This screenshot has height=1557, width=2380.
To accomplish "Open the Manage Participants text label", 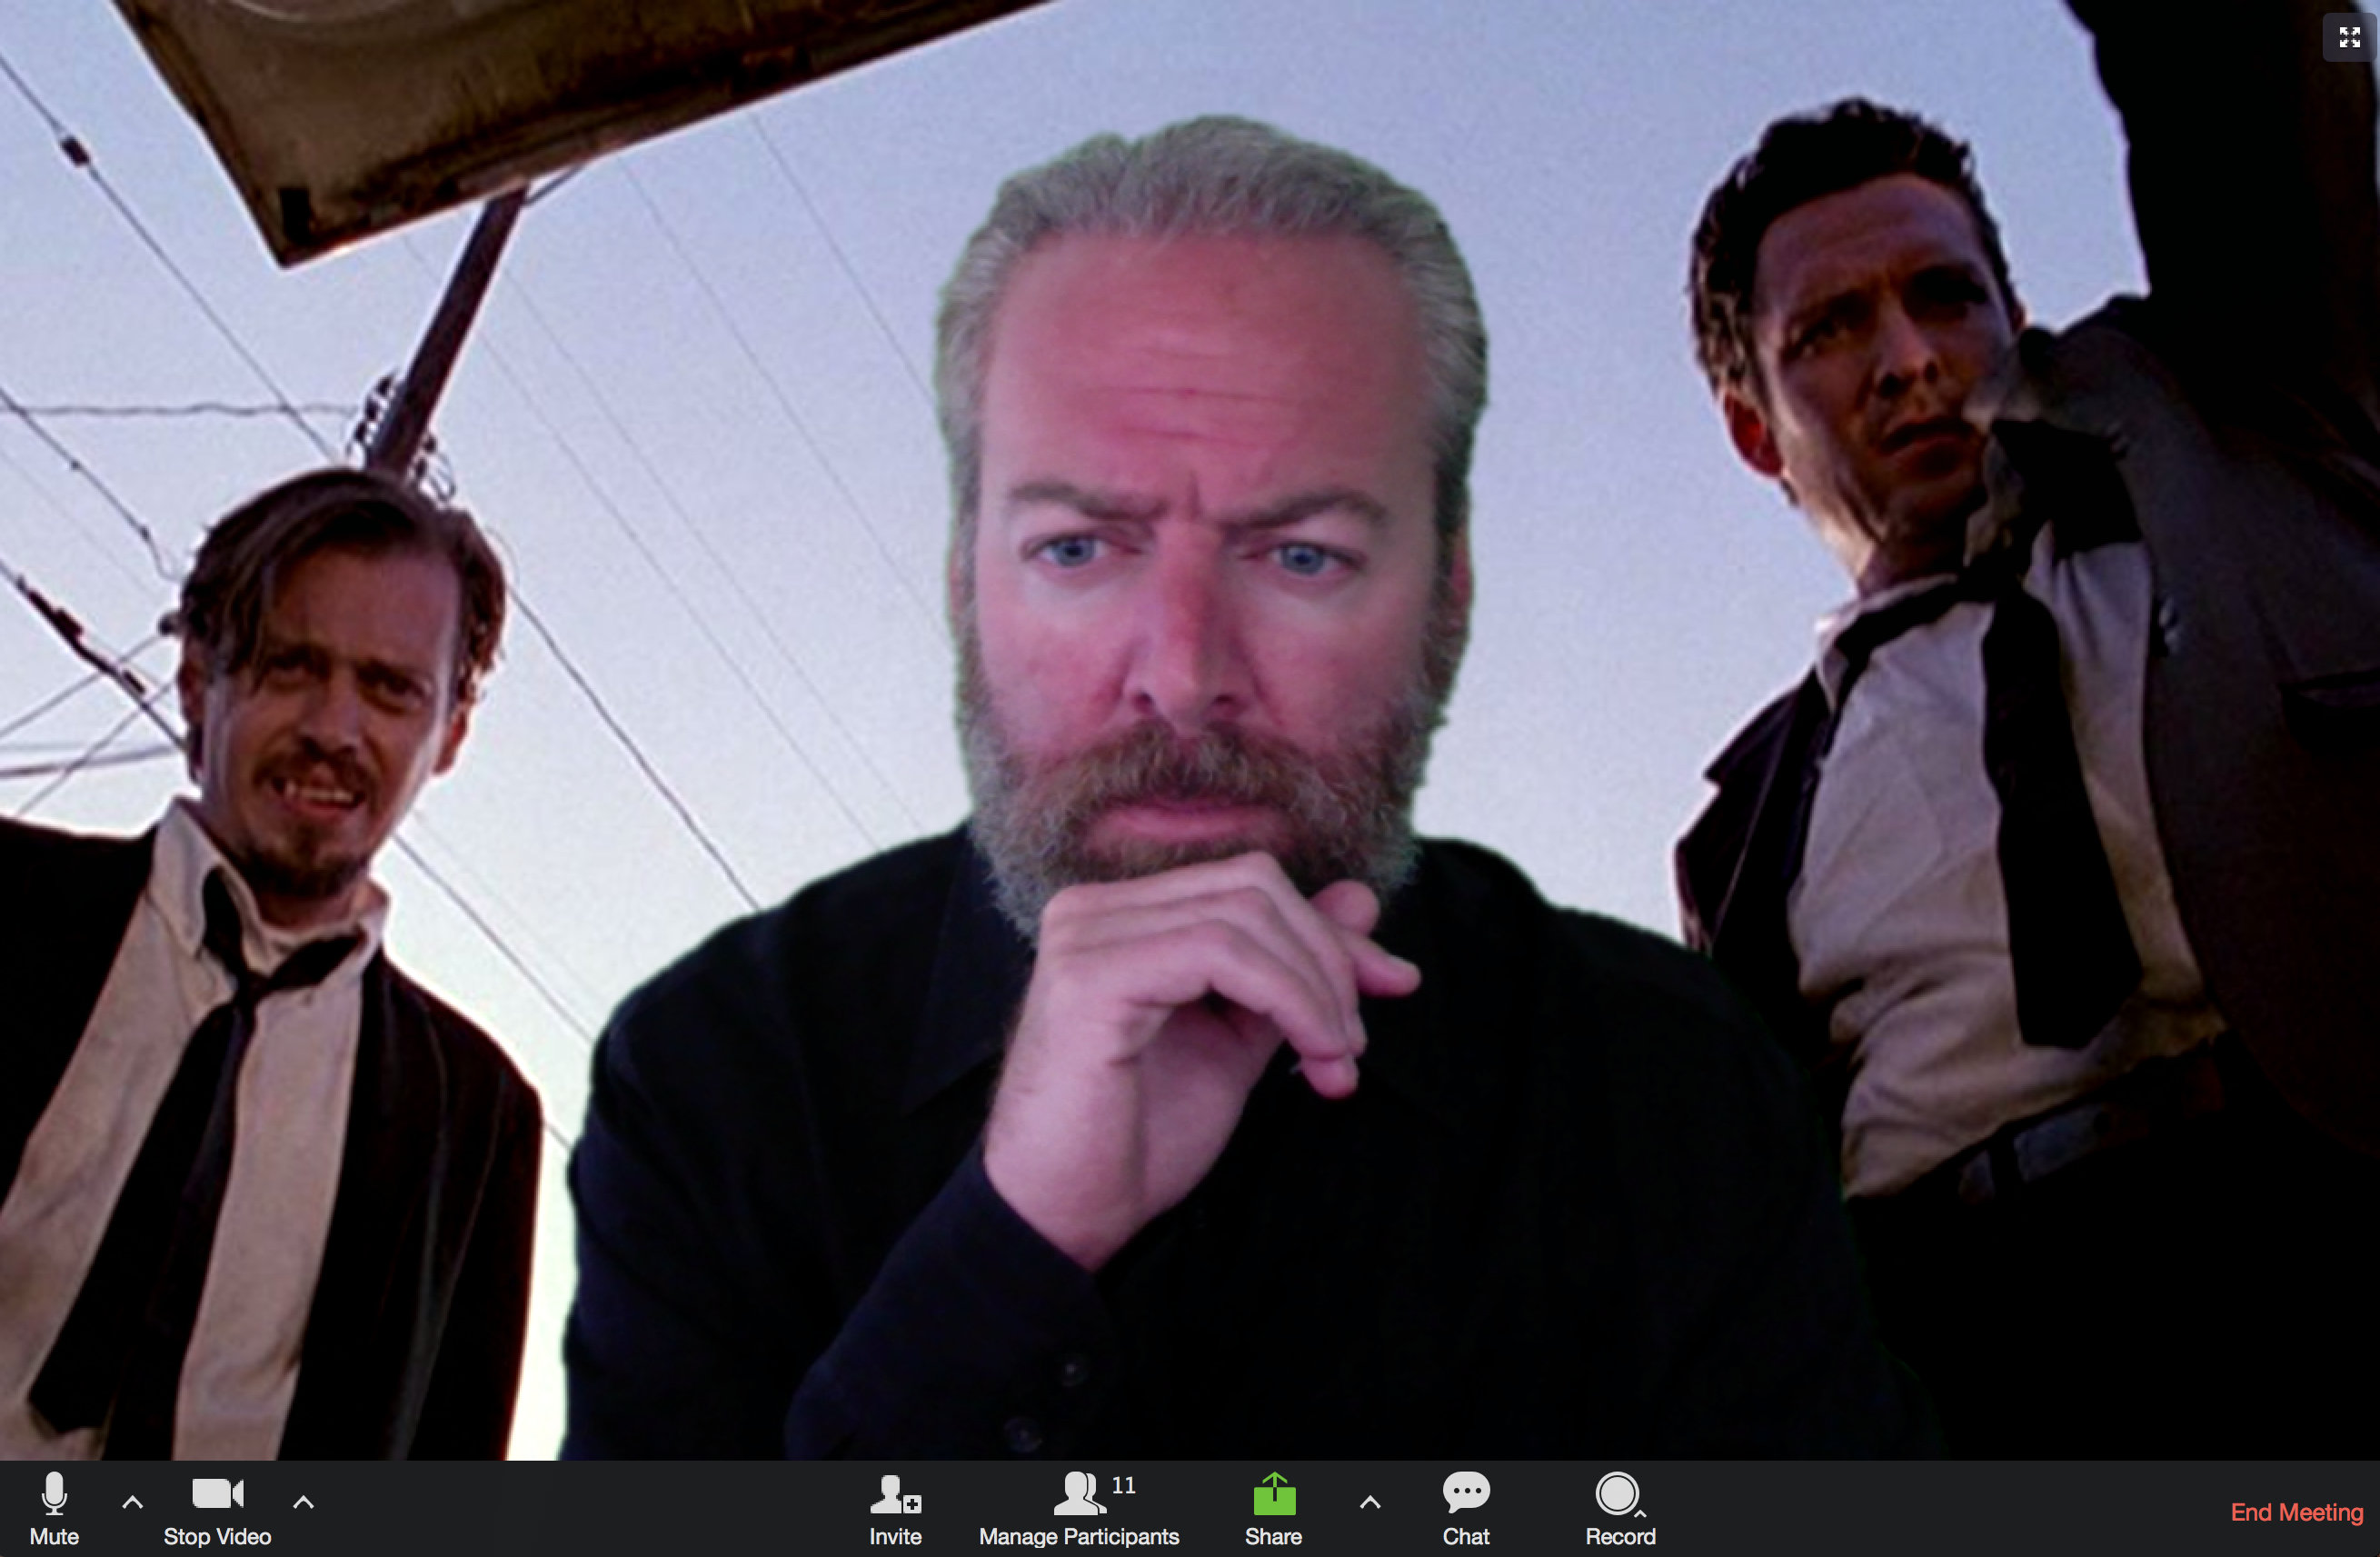I will click(1078, 1536).
